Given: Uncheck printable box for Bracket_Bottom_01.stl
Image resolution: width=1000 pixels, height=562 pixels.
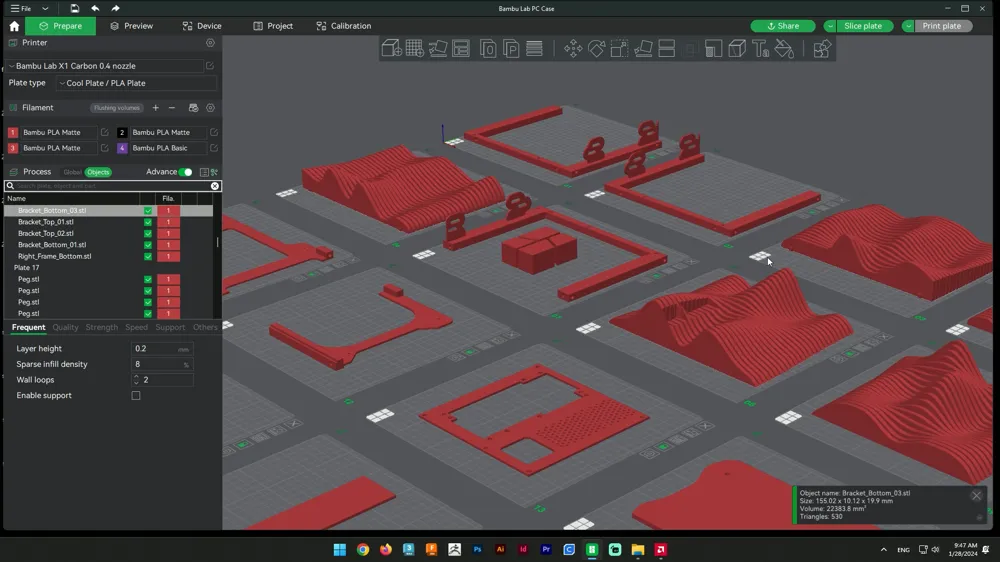Looking at the screenshot, I should point(148,245).
